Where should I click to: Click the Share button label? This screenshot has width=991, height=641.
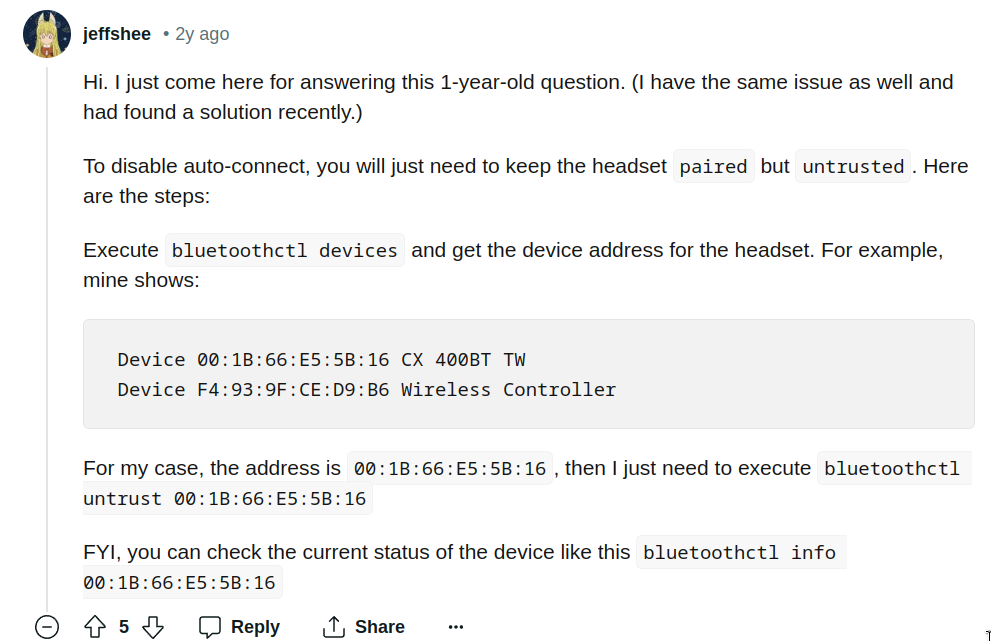(x=380, y=627)
